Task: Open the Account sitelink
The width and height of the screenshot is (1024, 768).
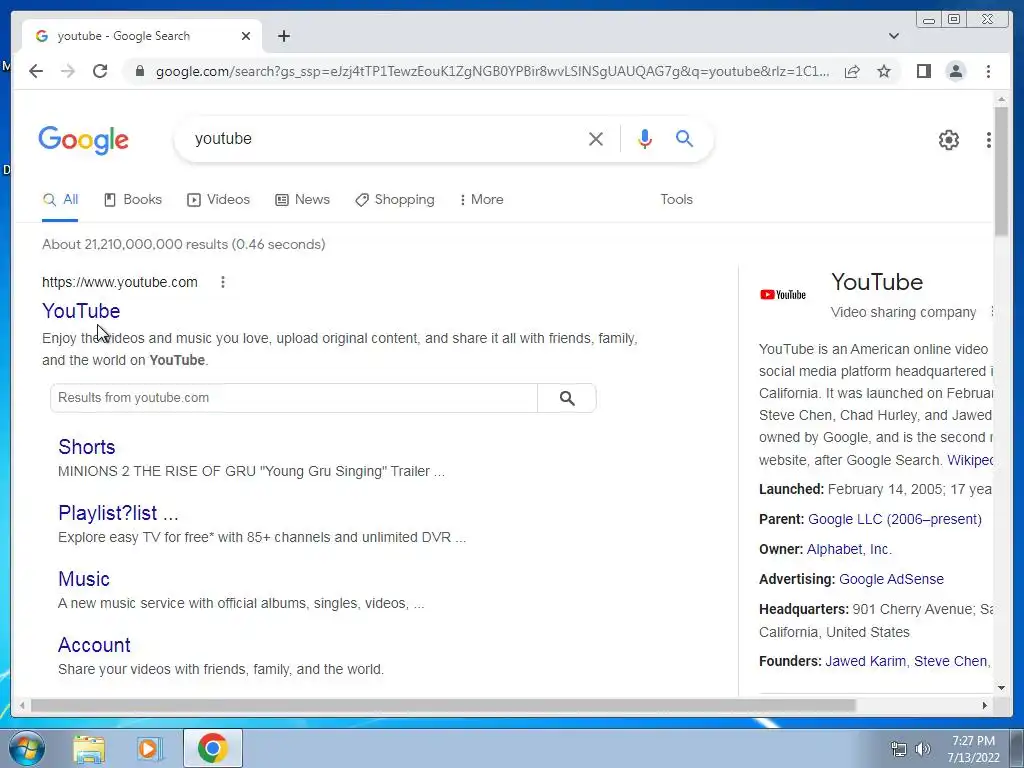Action: (x=94, y=645)
